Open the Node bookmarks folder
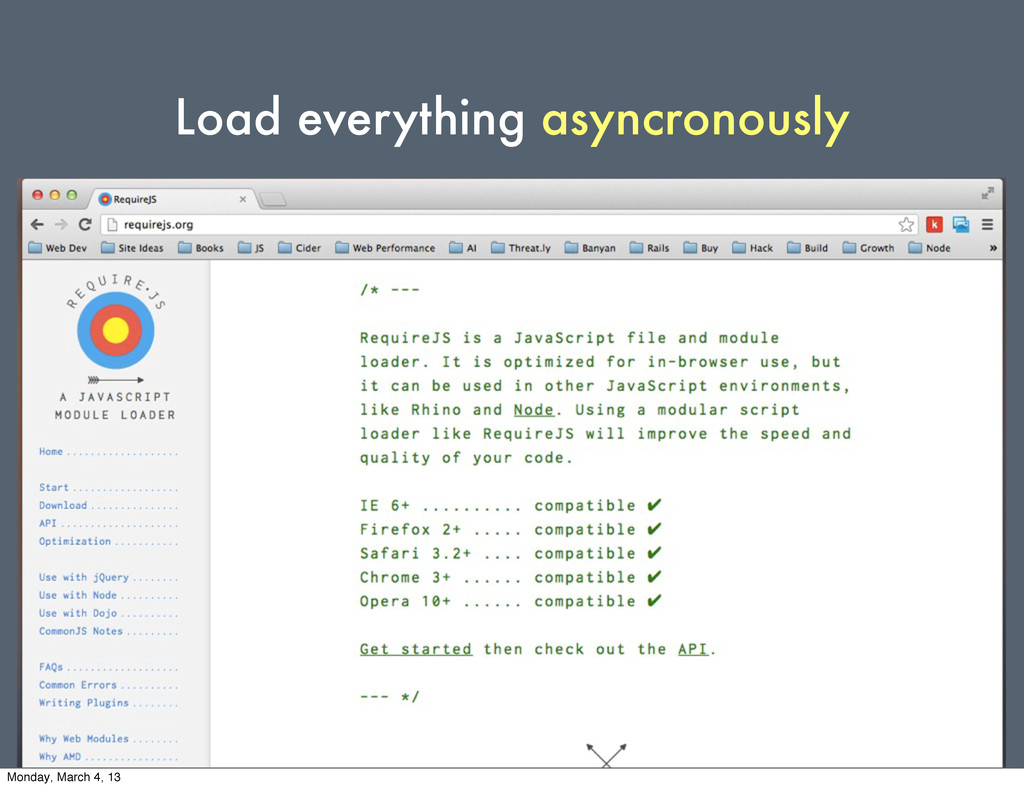1024x788 pixels. [x=930, y=248]
